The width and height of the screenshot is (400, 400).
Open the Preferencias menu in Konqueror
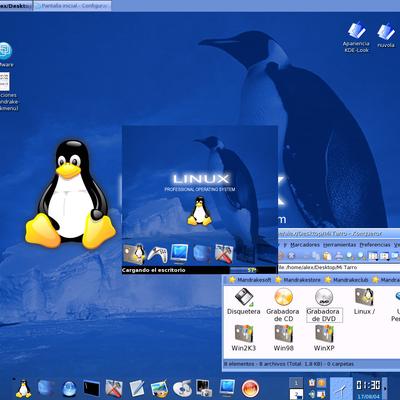375,245
